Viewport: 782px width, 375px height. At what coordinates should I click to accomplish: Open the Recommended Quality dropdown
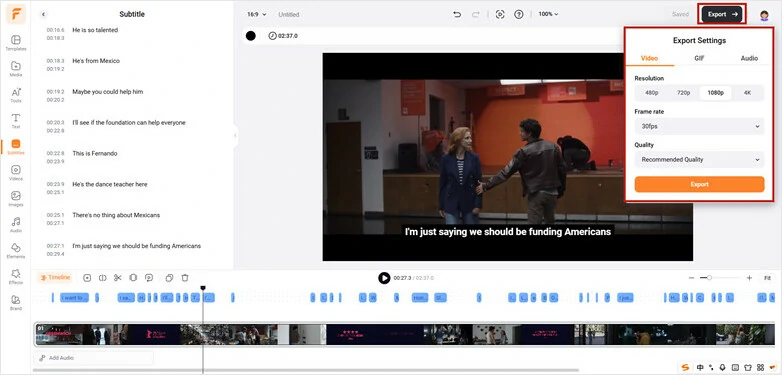pos(699,160)
